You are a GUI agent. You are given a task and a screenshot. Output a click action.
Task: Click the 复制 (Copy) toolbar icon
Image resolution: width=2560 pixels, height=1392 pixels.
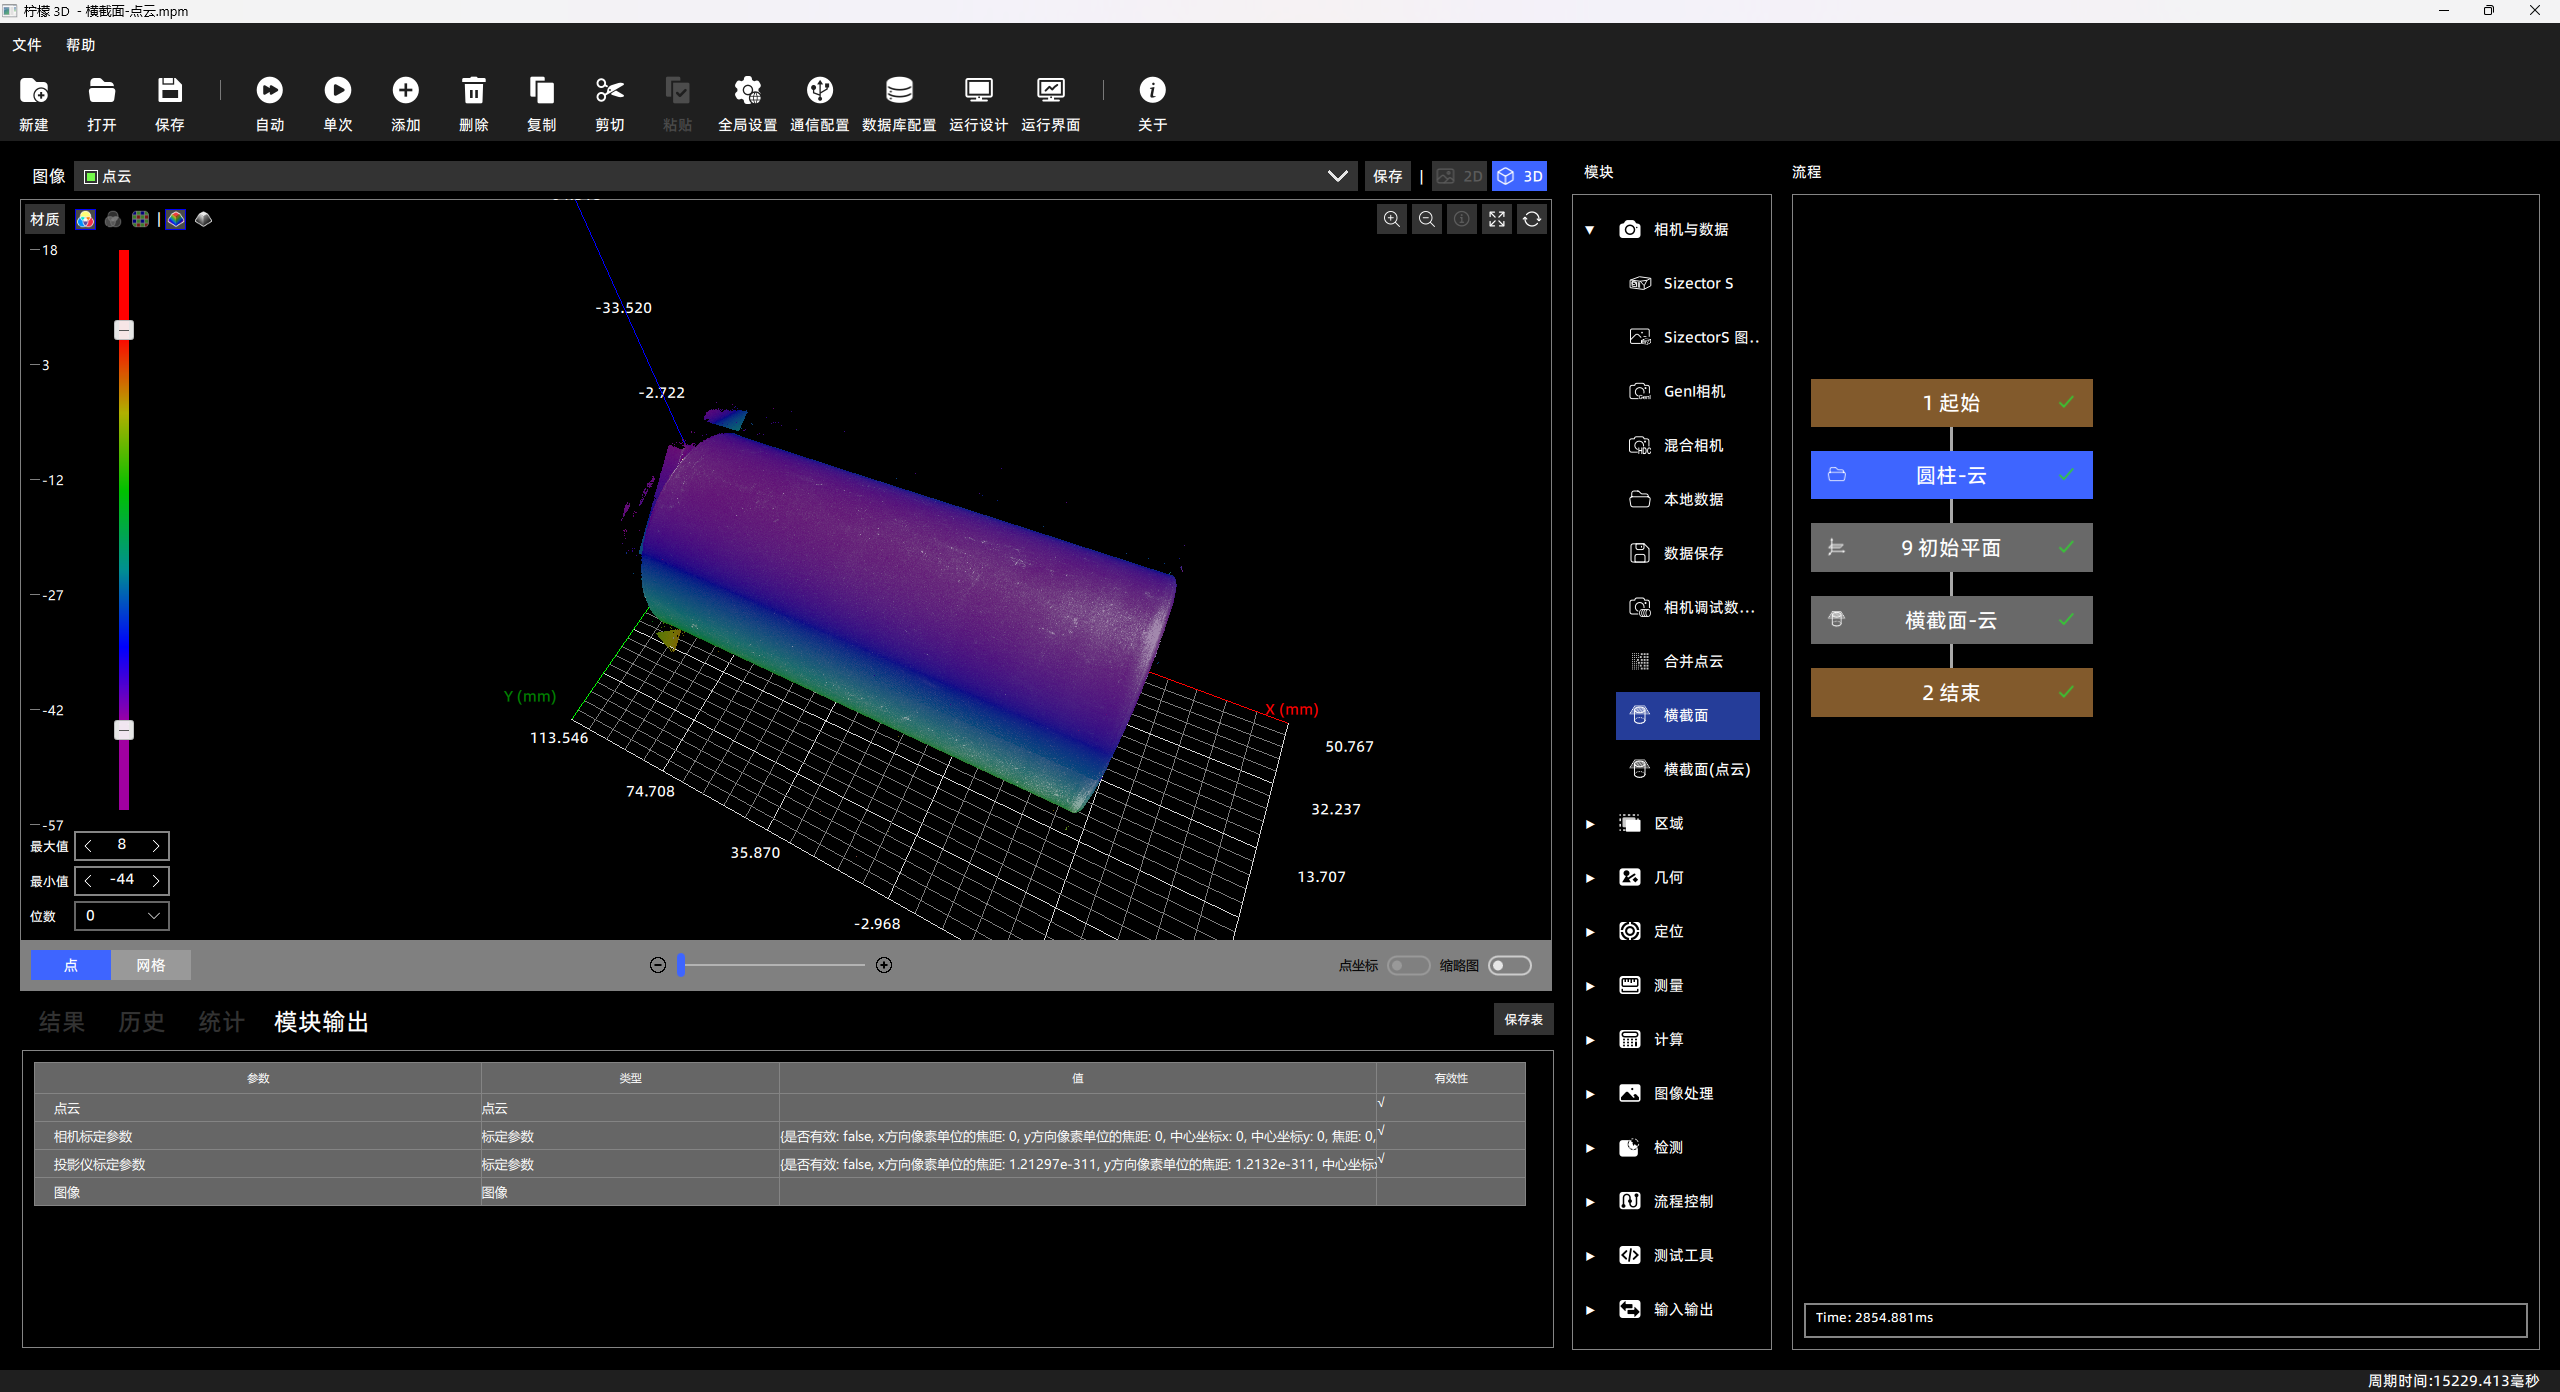tap(542, 91)
